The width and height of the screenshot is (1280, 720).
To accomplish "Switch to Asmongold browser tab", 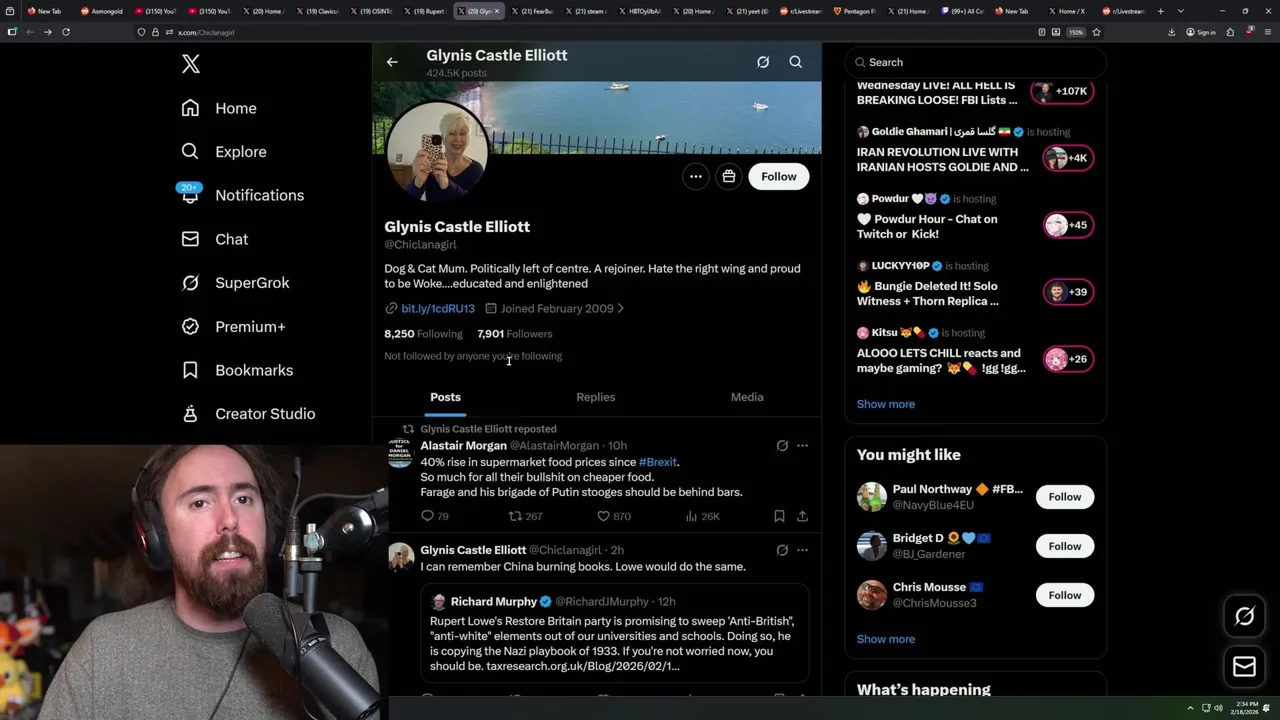I will tap(103, 11).
